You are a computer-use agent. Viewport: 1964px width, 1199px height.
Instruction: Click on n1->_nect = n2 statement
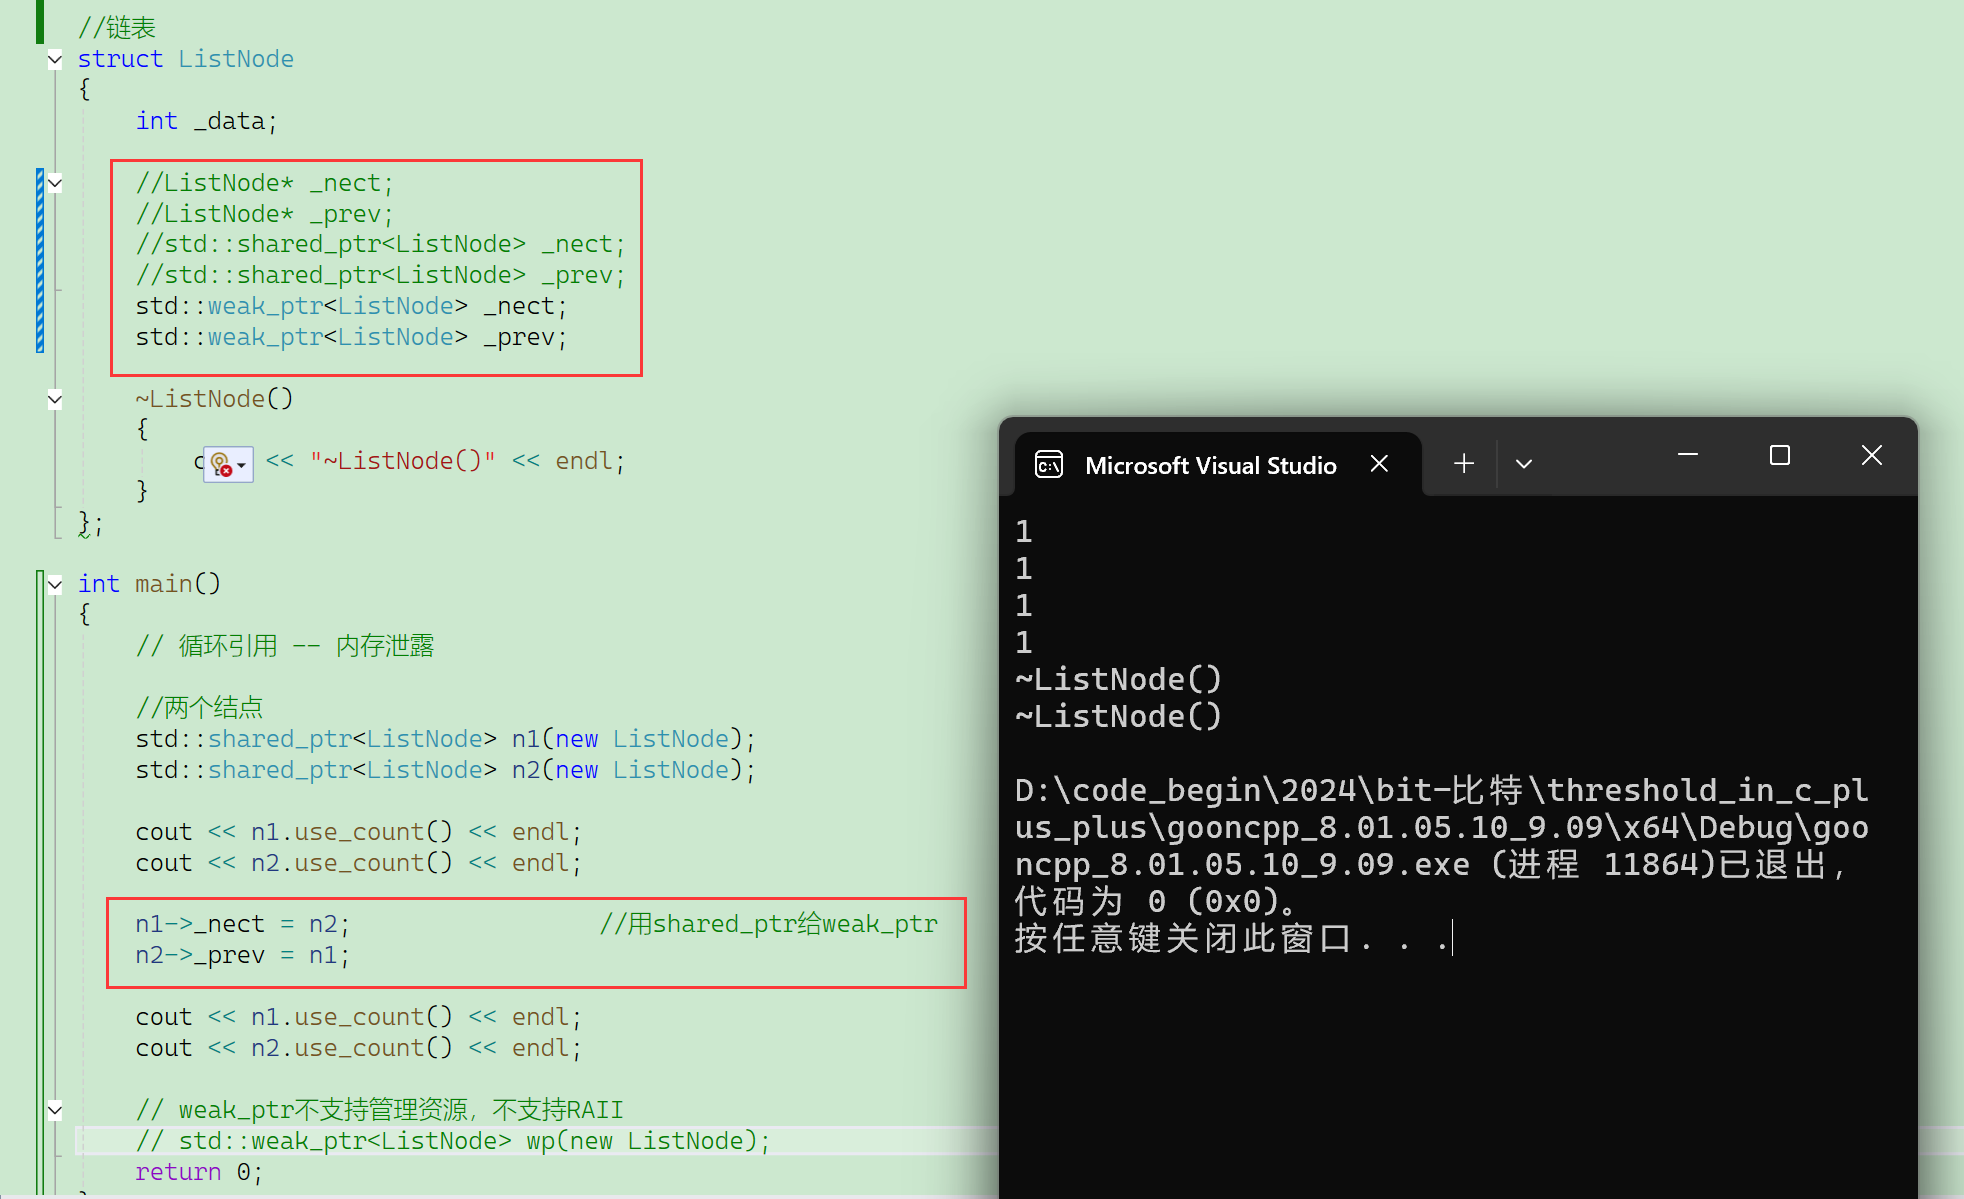tap(242, 924)
